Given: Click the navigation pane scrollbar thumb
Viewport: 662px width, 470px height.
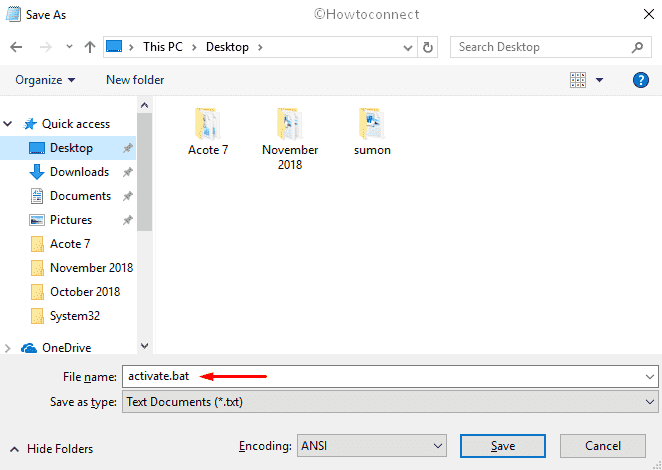Looking at the screenshot, I should pyautogui.click(x=144, y=172).
